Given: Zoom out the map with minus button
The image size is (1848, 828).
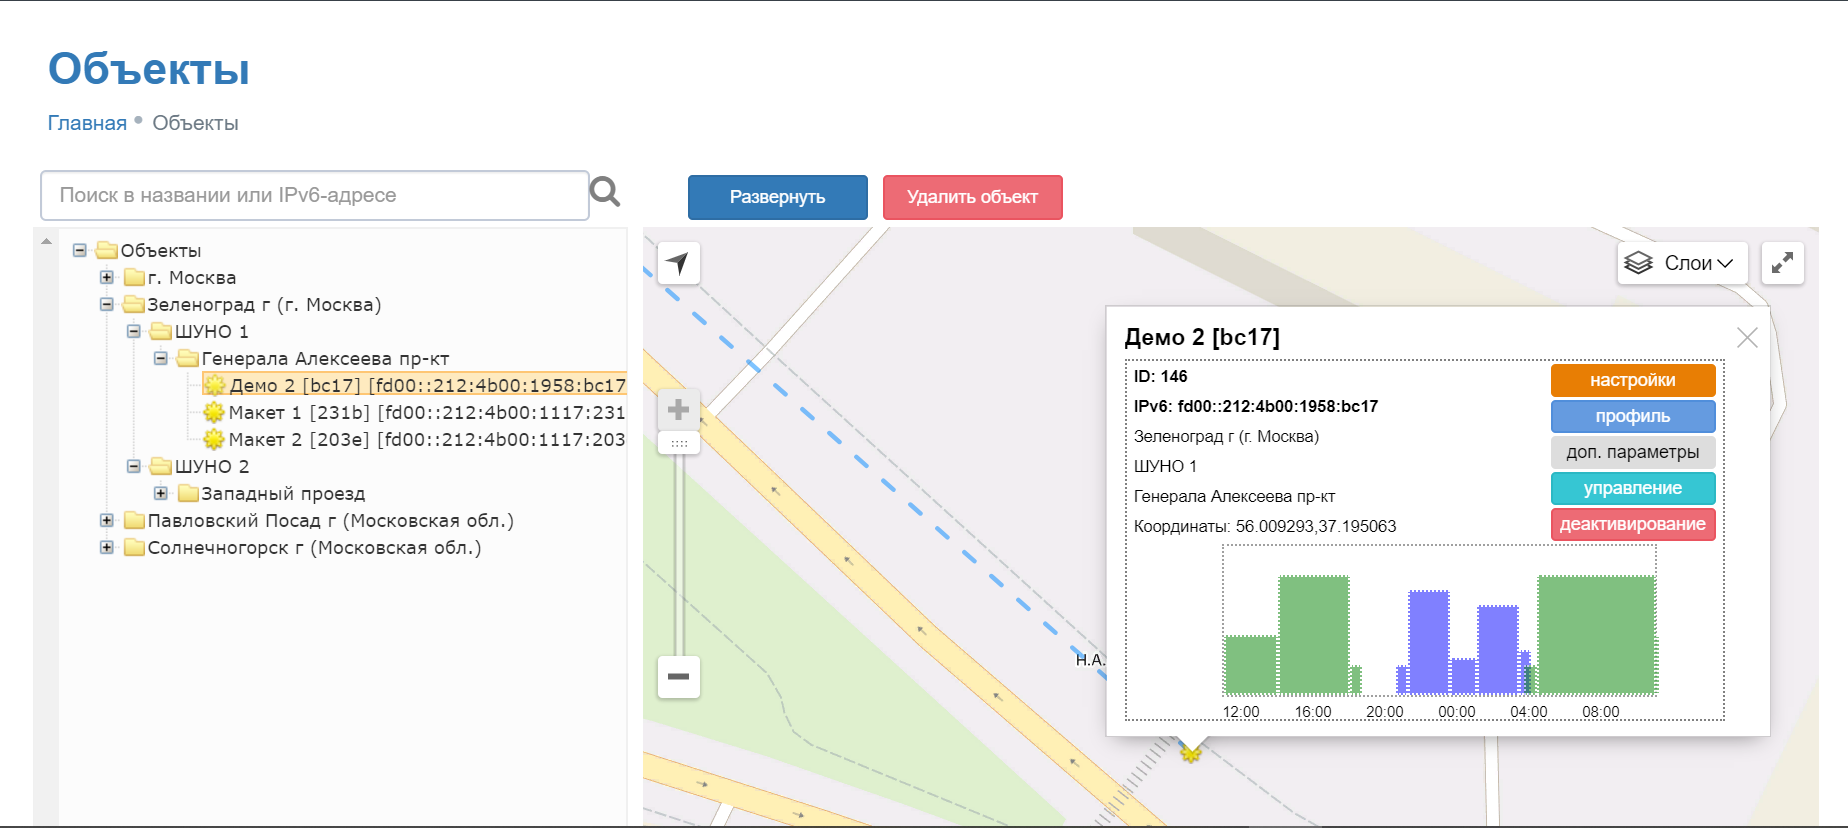Looking at the screenshot, I should tap(678, 677).
